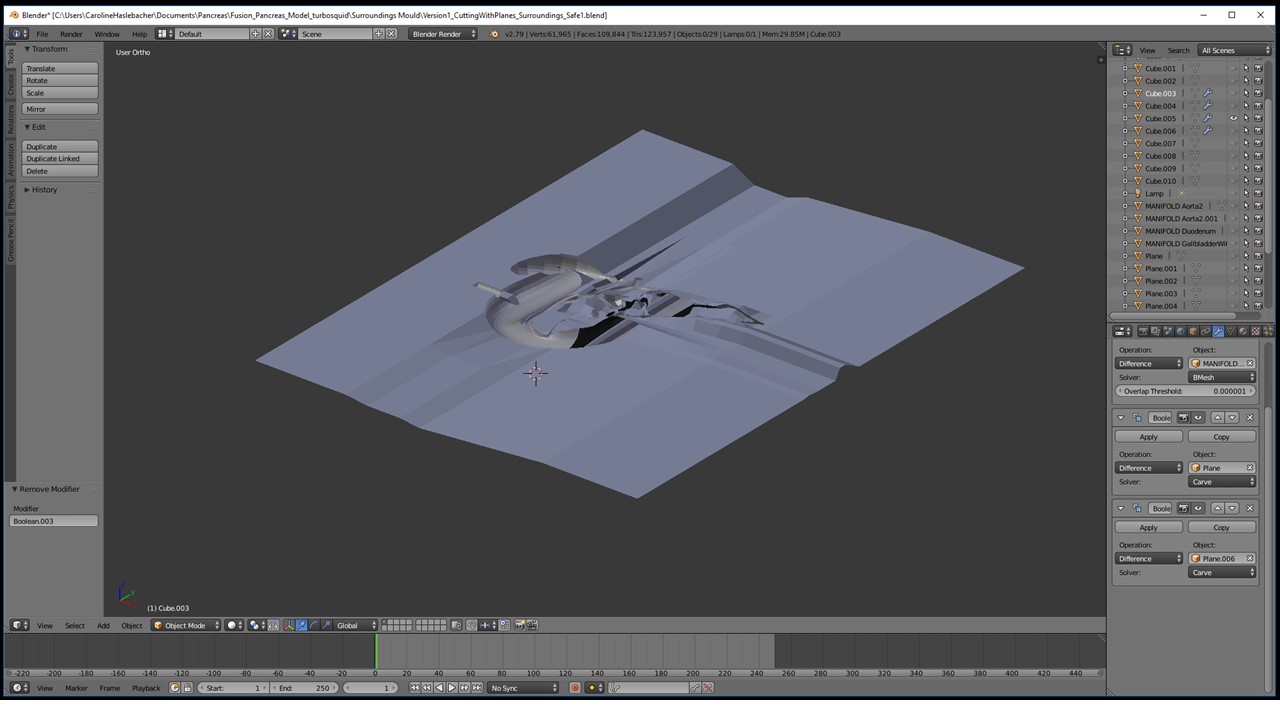
Task: Collapse the Plane boolean modifier triangle
Action: (1121, 417)
